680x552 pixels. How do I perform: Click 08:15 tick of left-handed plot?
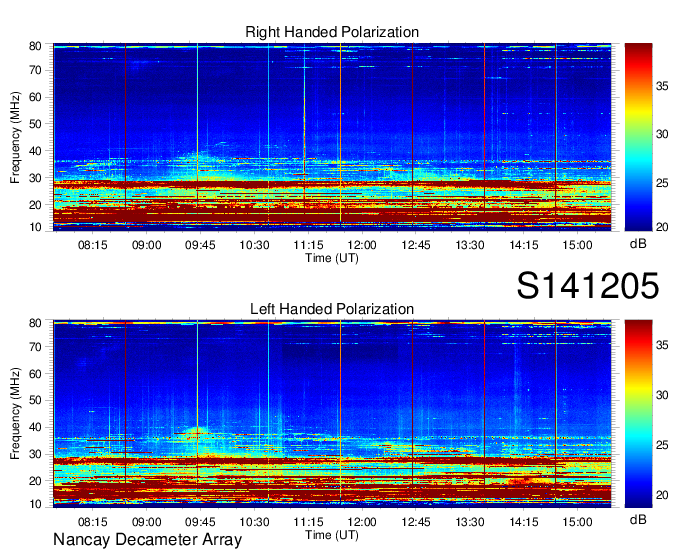tap(92, 522)
